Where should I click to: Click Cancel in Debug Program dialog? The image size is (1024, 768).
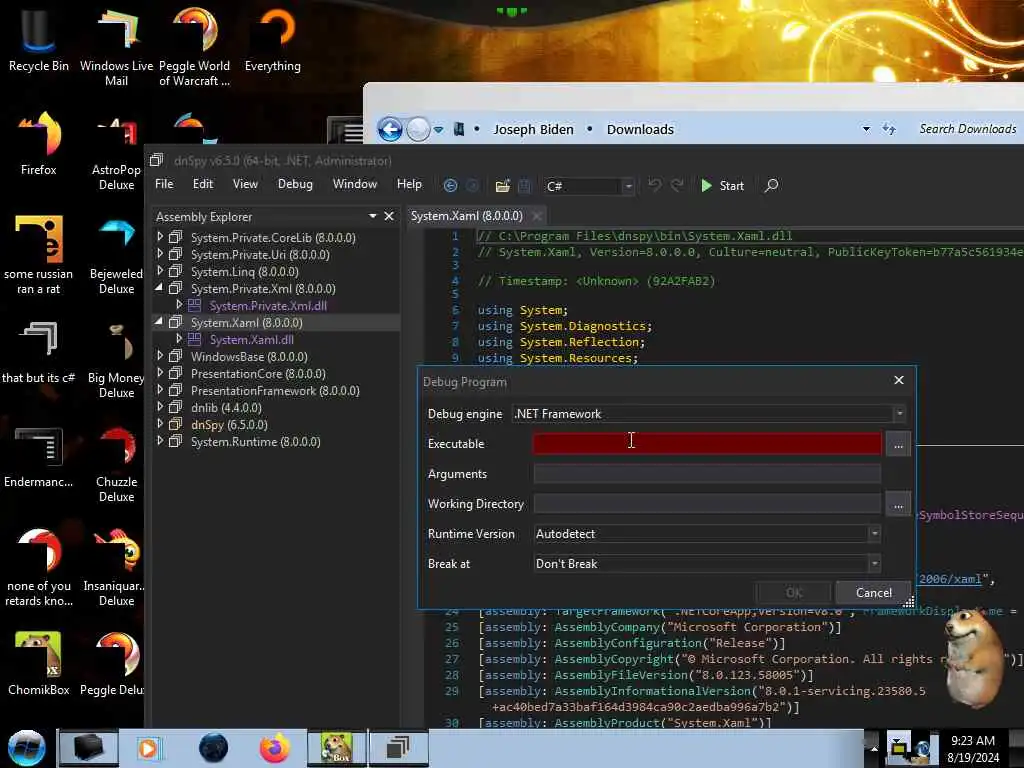pos(874,592)
